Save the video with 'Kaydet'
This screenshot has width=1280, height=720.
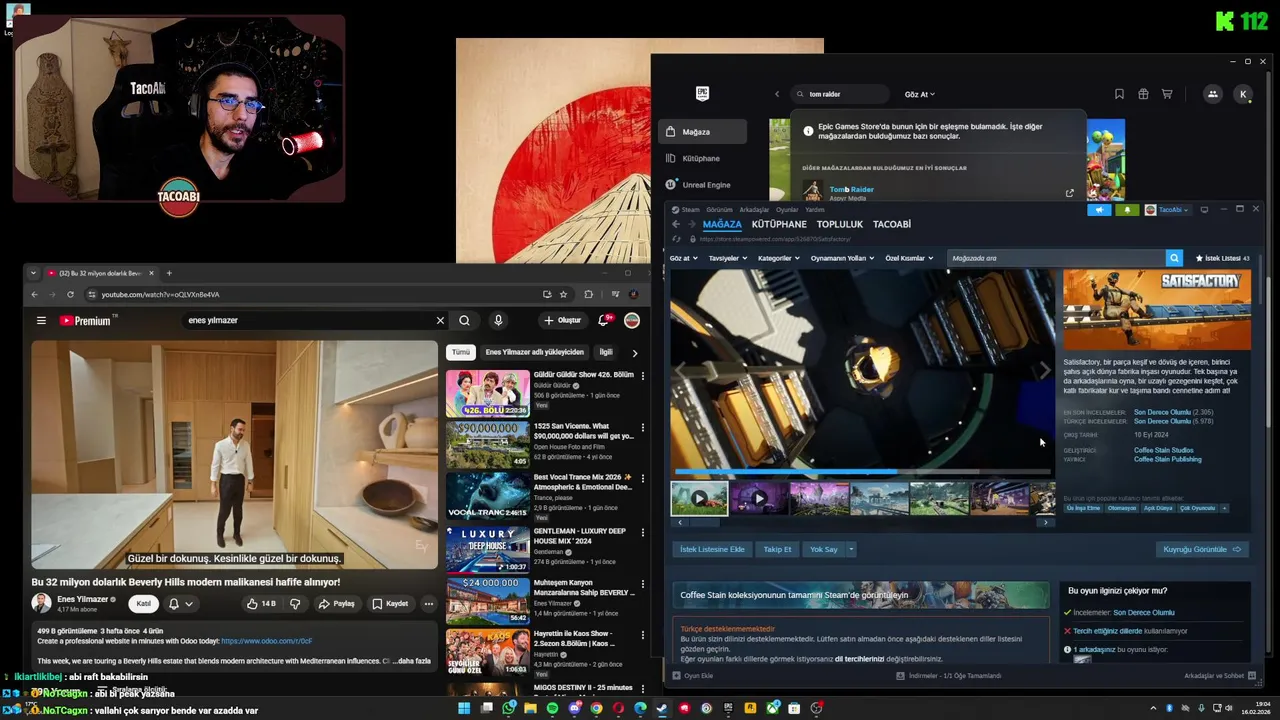pyautogui.click(x=390, y=604)
